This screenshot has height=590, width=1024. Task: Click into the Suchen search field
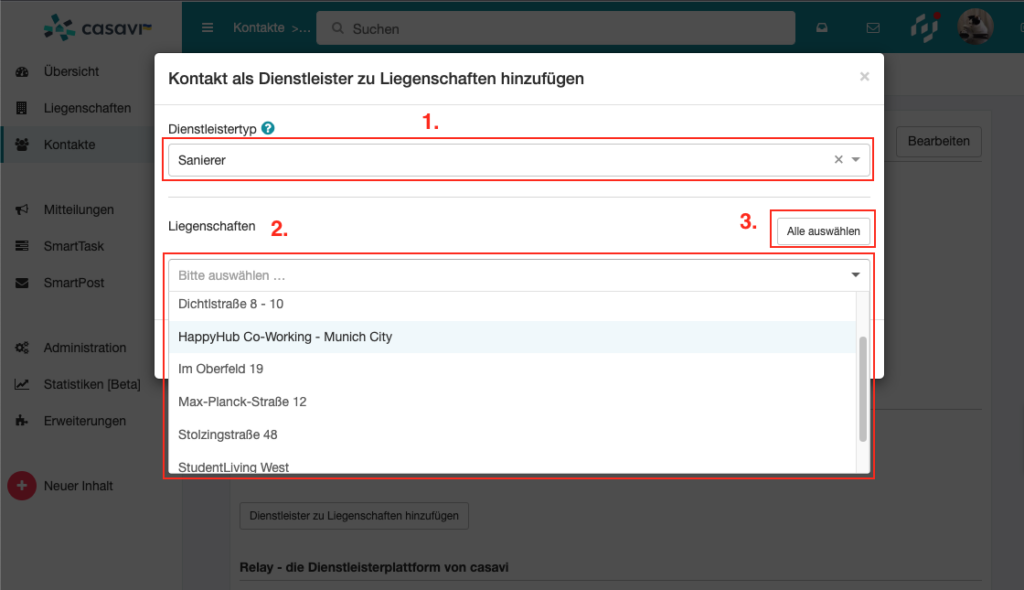click(555, 29)
